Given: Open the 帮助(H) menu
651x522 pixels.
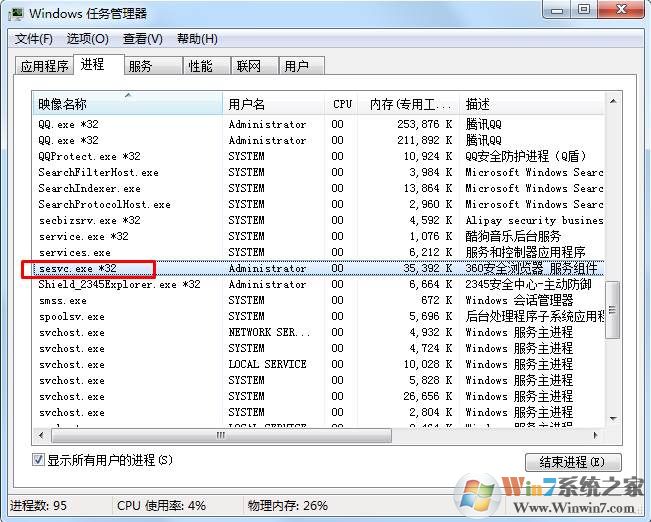Looking at the screenshot, I should pyautogui.click(x=197, y=39).
